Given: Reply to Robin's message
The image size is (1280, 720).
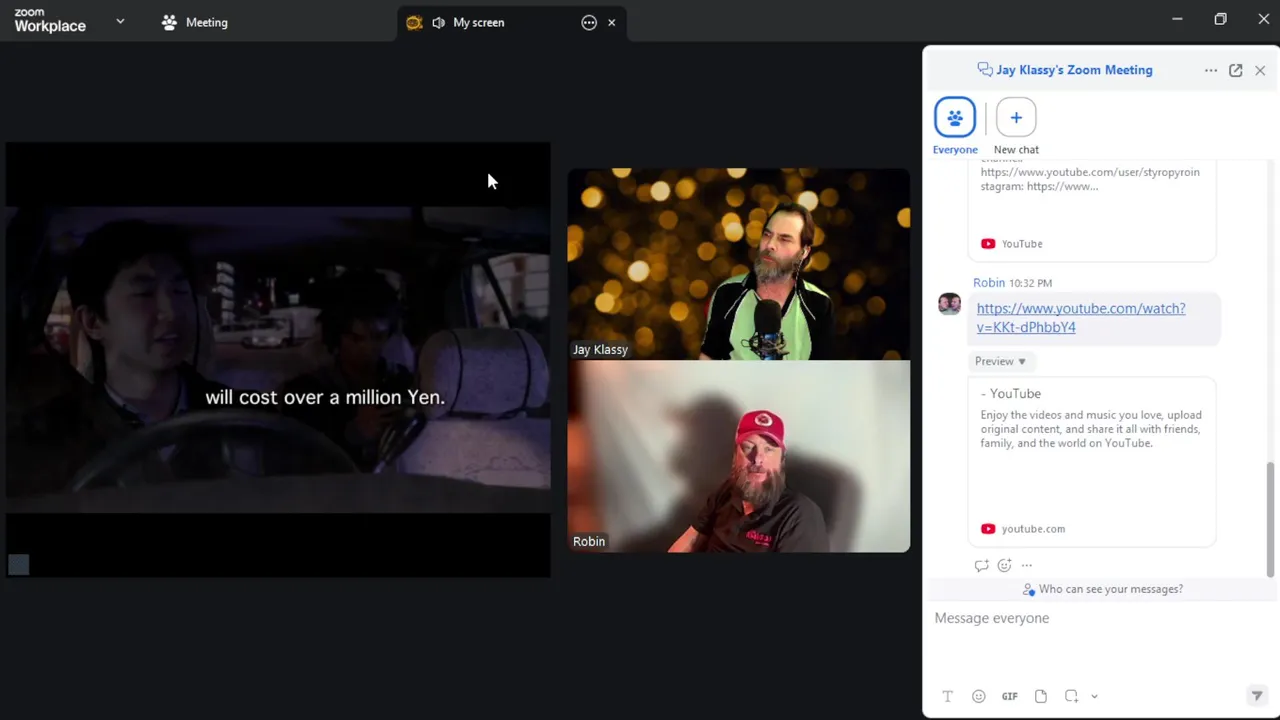Looking at the screenshot, I should [981, 565].
